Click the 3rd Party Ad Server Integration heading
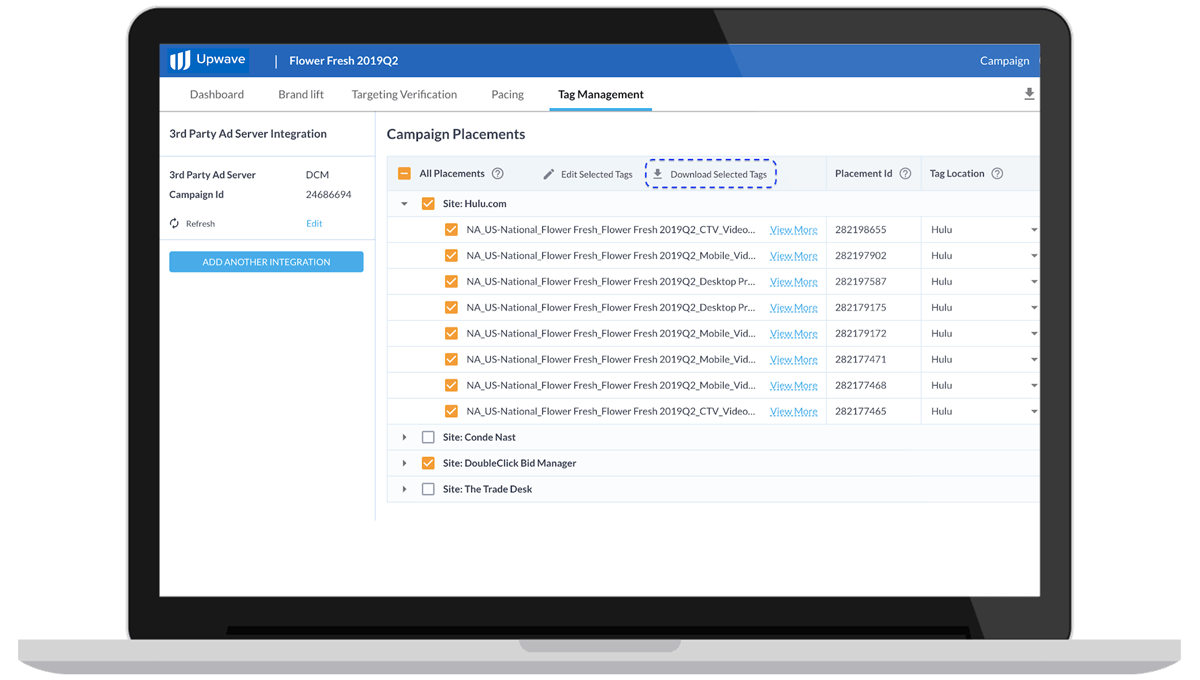 [x=248, y=134]
